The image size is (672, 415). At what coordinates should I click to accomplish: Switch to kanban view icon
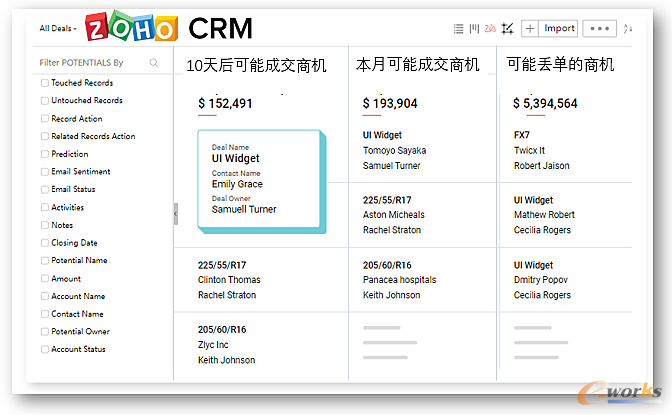pyautogui.click(x=474, y=29)
